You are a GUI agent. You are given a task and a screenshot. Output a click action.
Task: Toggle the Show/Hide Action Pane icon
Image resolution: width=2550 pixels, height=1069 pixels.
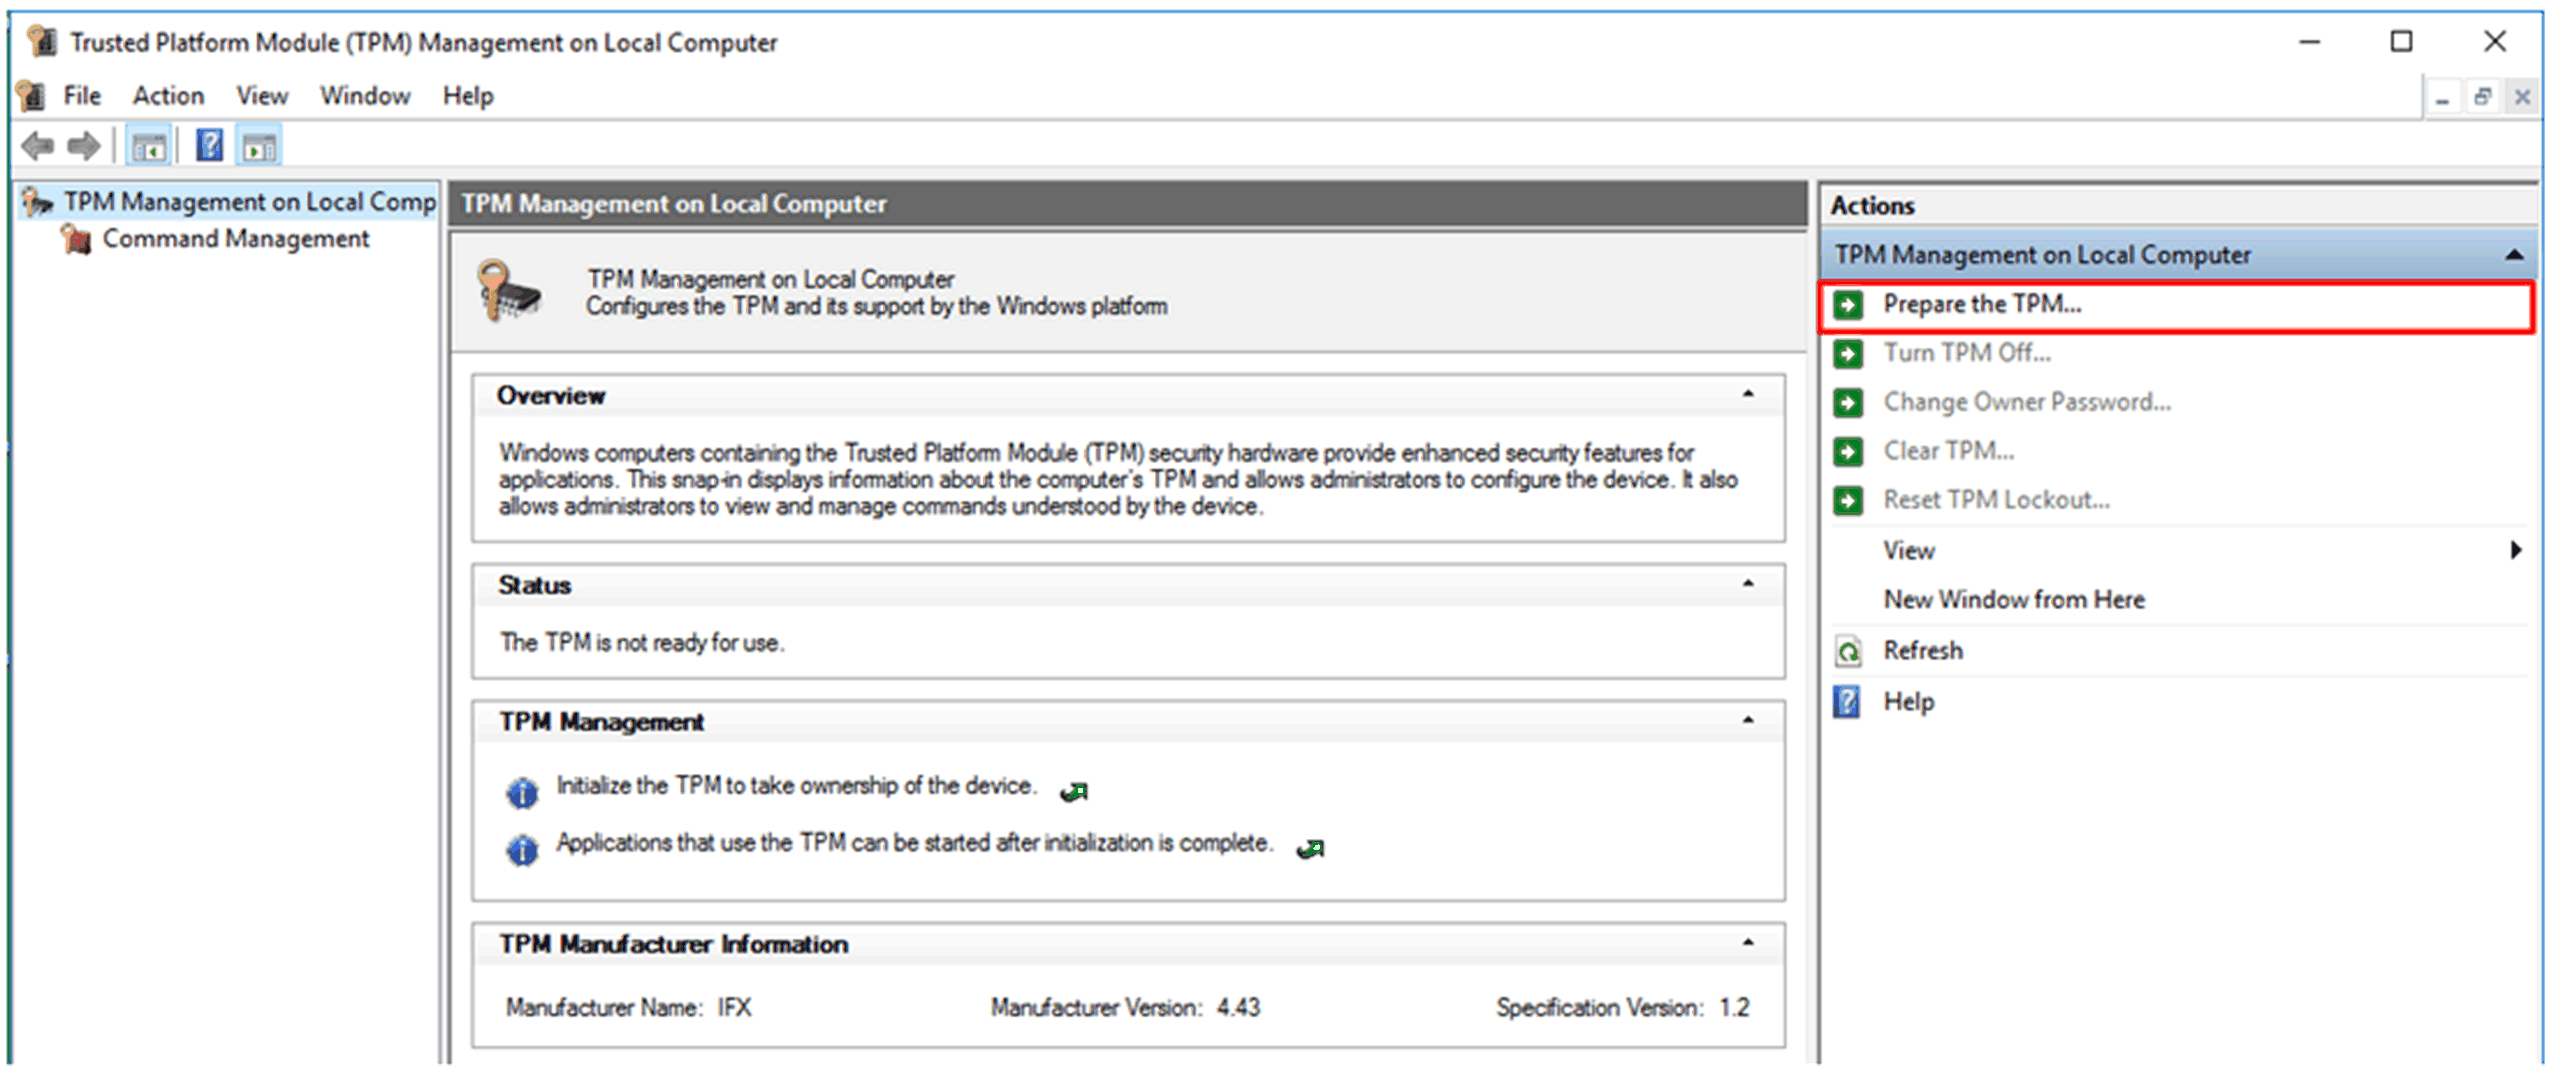coord(259,147)
